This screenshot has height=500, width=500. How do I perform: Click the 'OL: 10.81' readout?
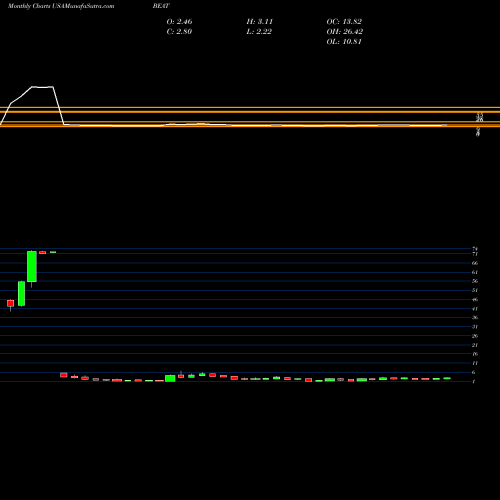coord(344,42)
